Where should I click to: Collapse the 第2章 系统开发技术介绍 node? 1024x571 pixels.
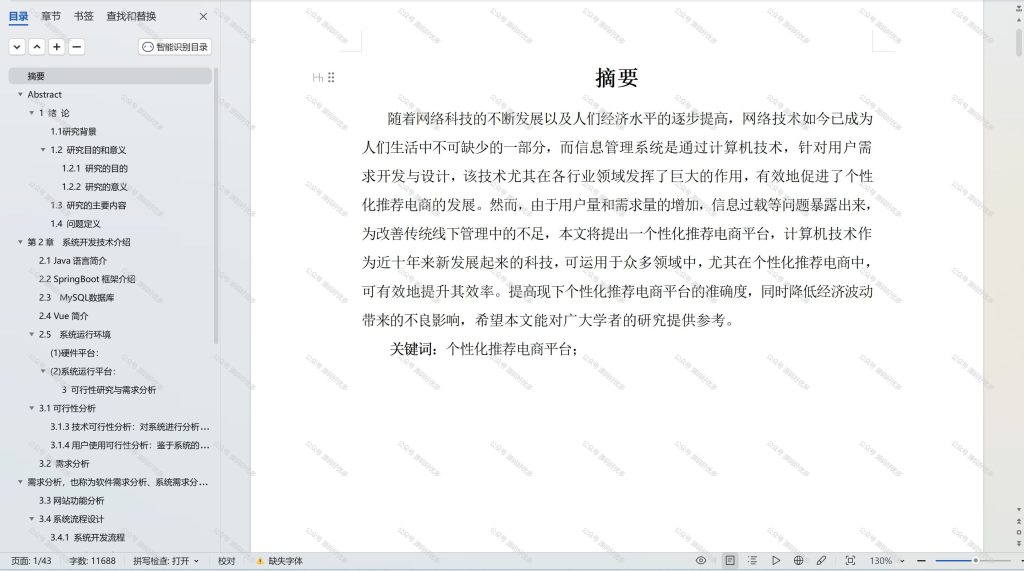(x=20, y=242)
